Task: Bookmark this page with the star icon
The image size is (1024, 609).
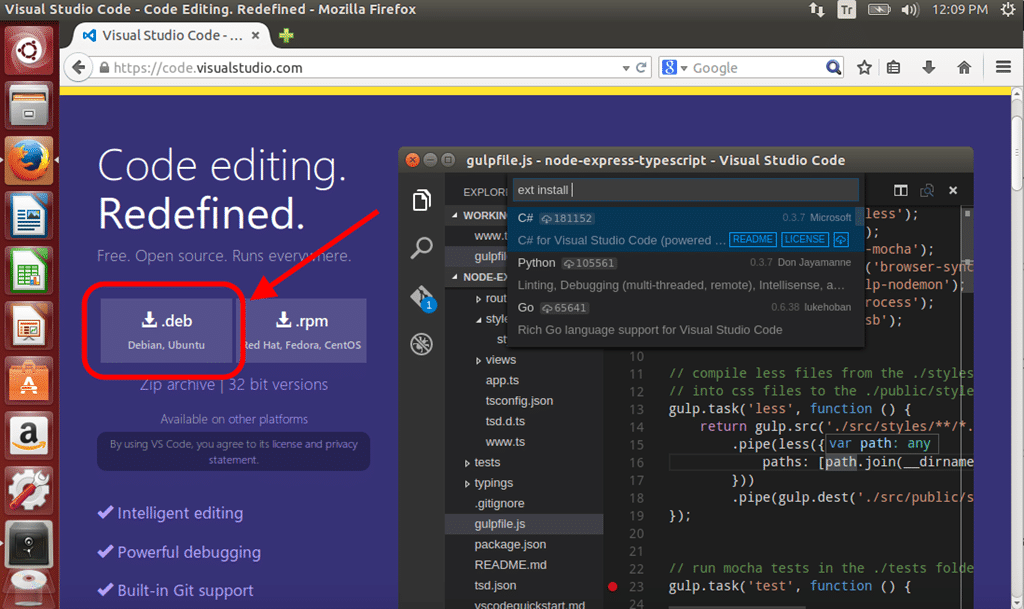Action: 864,67
